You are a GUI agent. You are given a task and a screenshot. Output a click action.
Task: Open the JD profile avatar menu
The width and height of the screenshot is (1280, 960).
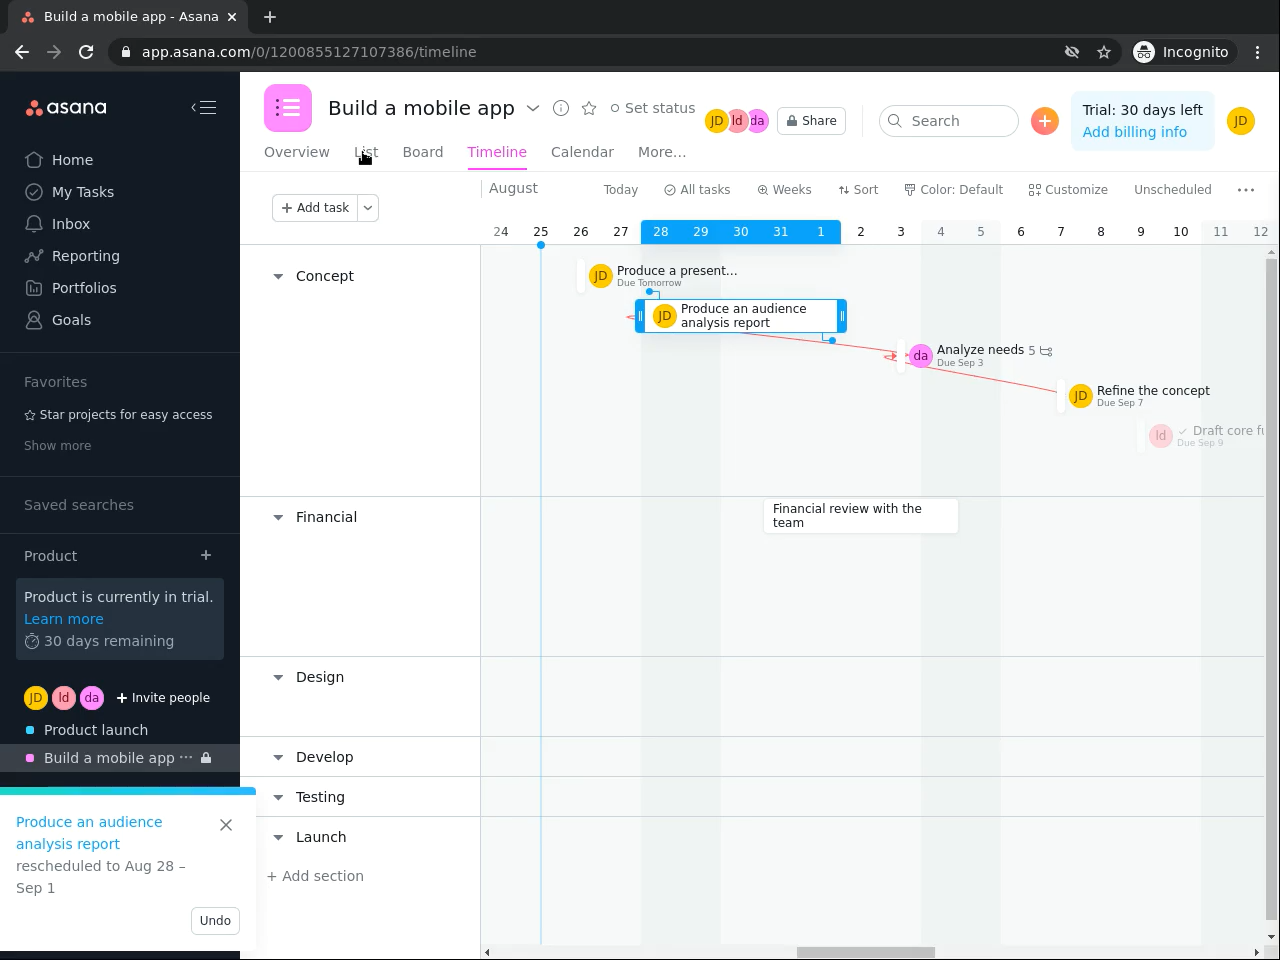pyautogui.click(x=1240, y=121)
